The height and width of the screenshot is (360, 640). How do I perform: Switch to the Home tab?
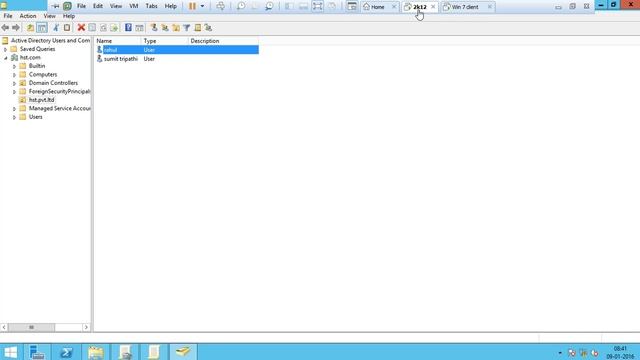pyautogui.click(x=378, y=7)
